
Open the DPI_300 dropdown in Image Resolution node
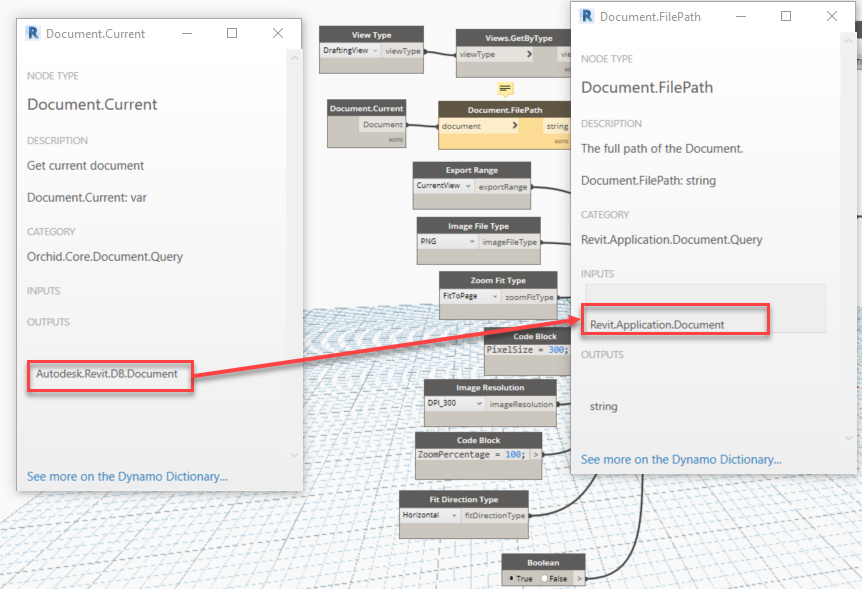click(x=455, y=404)
